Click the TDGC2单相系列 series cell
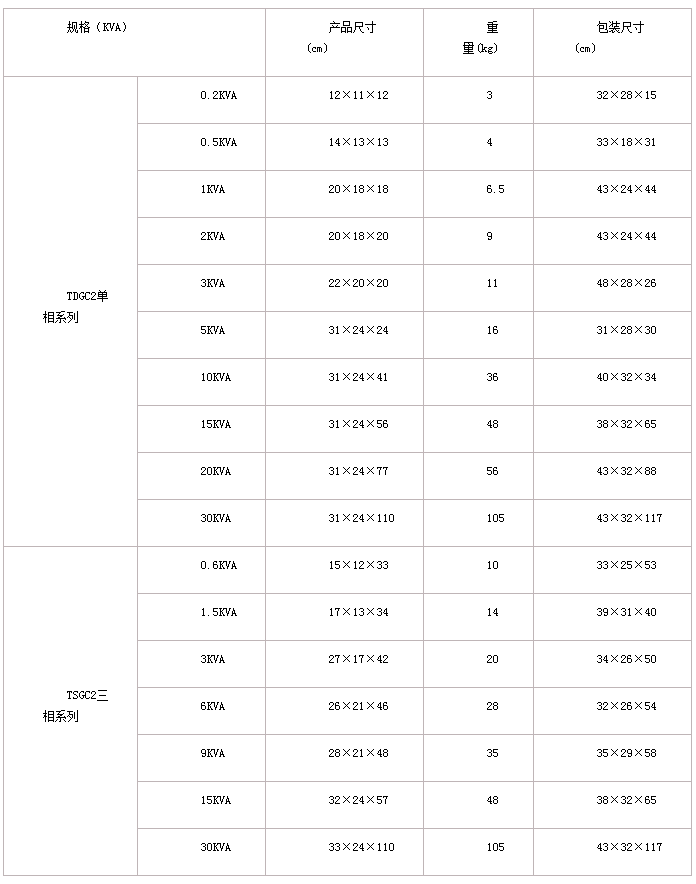Image resolution: width=696 pixels, height=884 pixels. coord(80,307)
